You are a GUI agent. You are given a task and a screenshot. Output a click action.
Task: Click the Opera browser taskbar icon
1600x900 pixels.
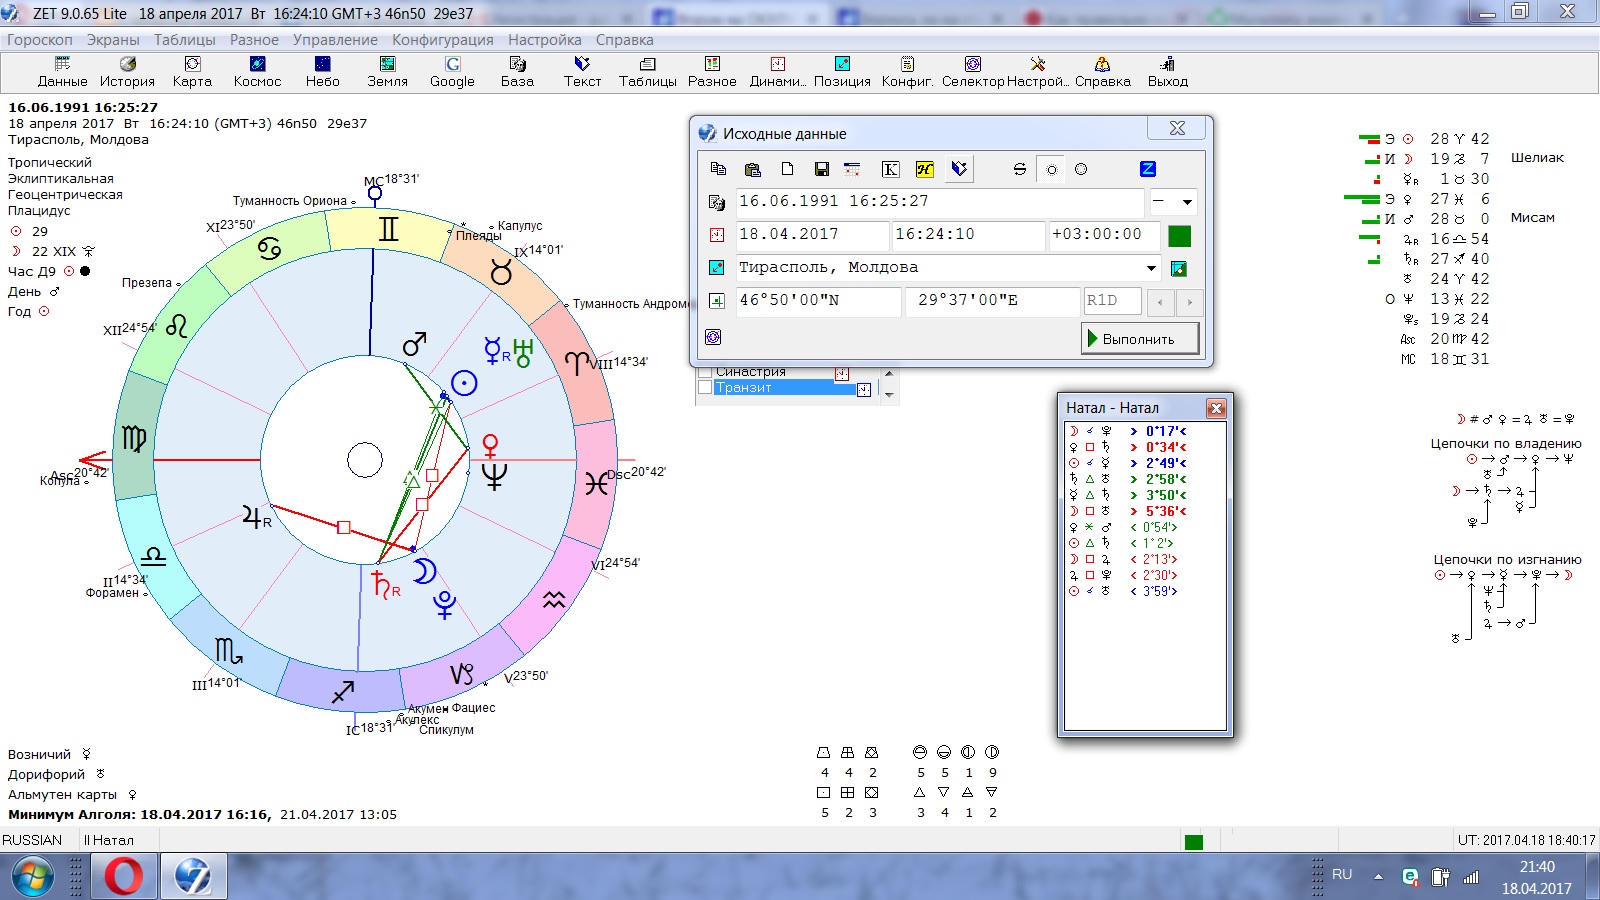[124, 877]
